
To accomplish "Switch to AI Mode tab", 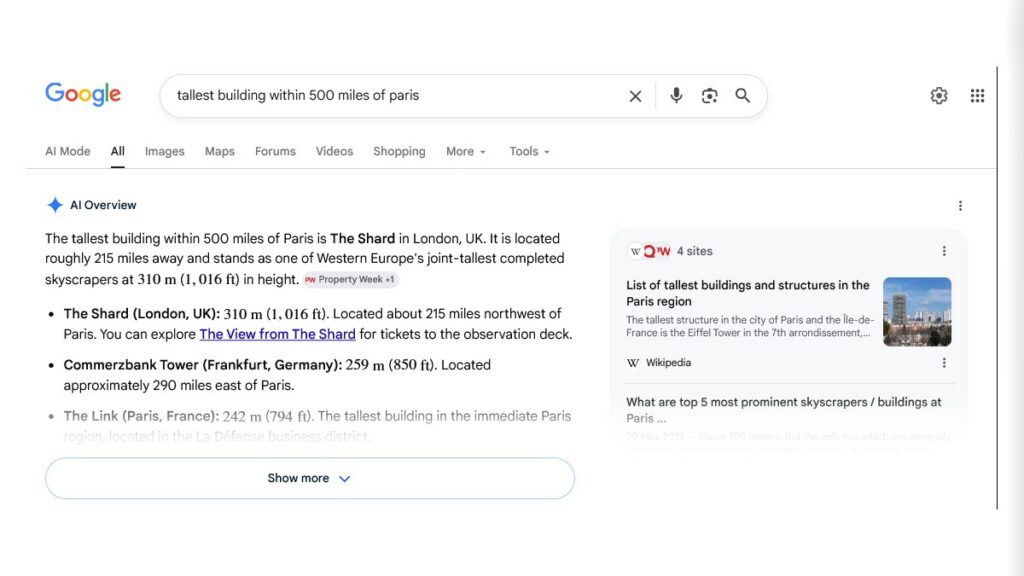I will click(x=68, y=151).
